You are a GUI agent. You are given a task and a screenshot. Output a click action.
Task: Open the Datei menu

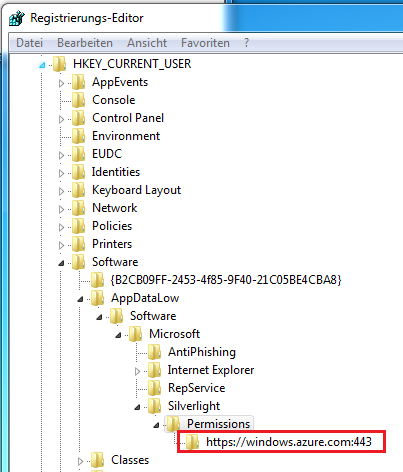(29, 43)
